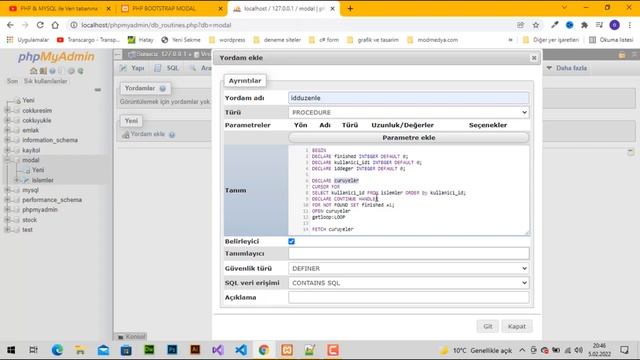Viewport: 640px width, 360px height.
Task: Select performance_schema database in tree
Action: point(52,200)
